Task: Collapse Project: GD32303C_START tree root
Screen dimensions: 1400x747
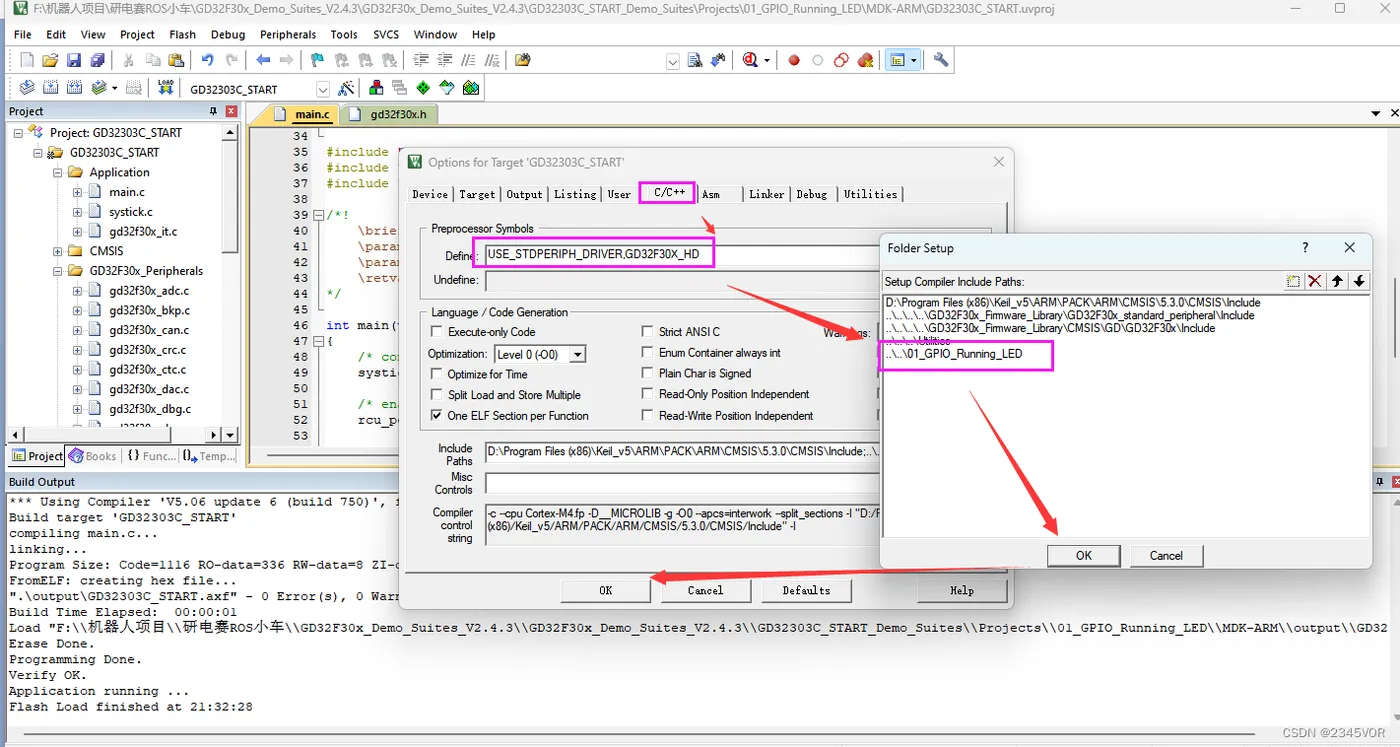Action: (x=19, y=132)
